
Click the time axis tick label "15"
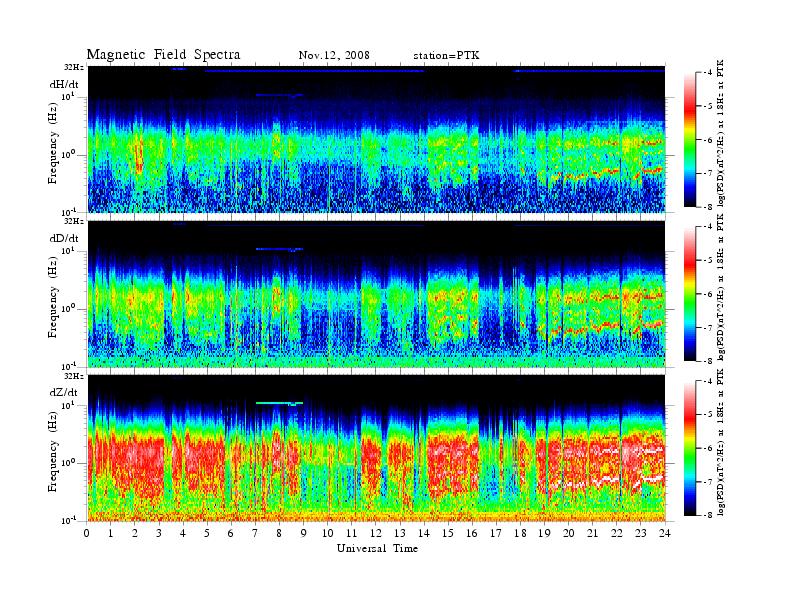[x=448, y=533]
